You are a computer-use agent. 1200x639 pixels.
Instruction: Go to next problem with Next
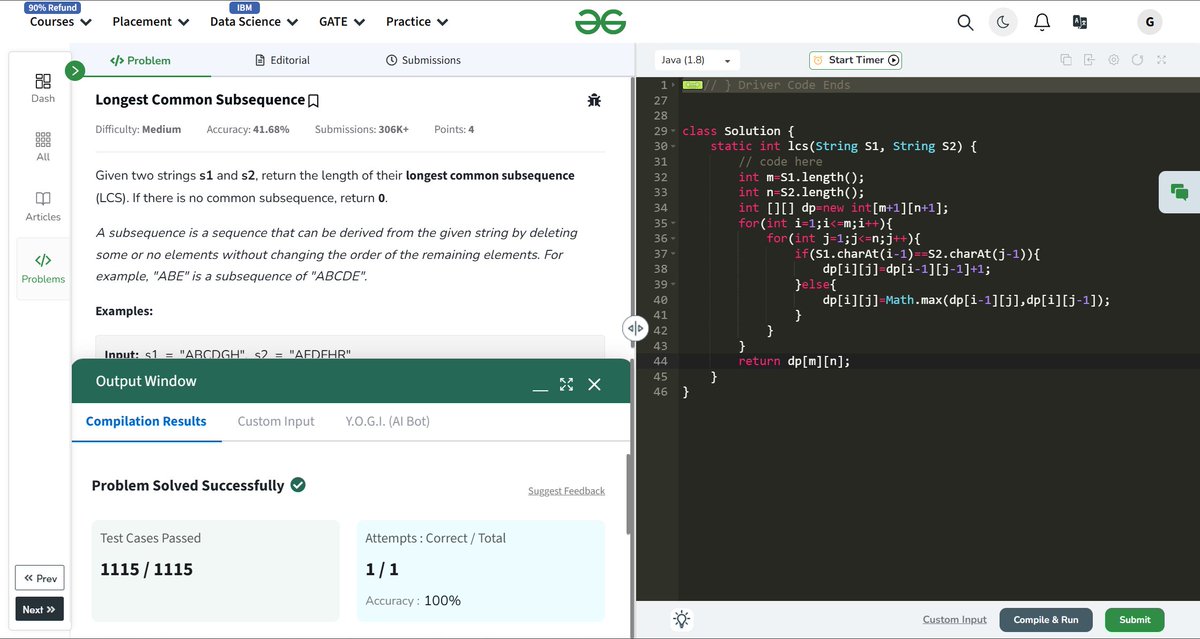point(40,609)
